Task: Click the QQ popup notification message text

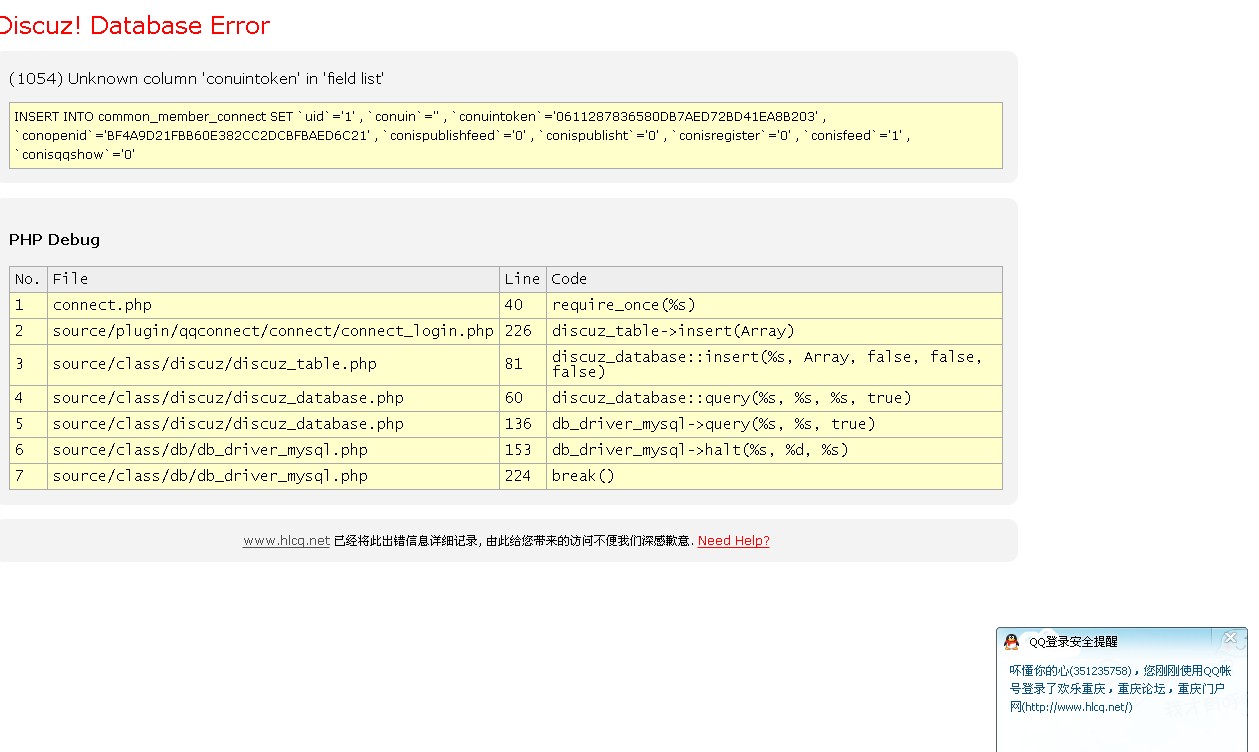Action: pos(1120,688)
